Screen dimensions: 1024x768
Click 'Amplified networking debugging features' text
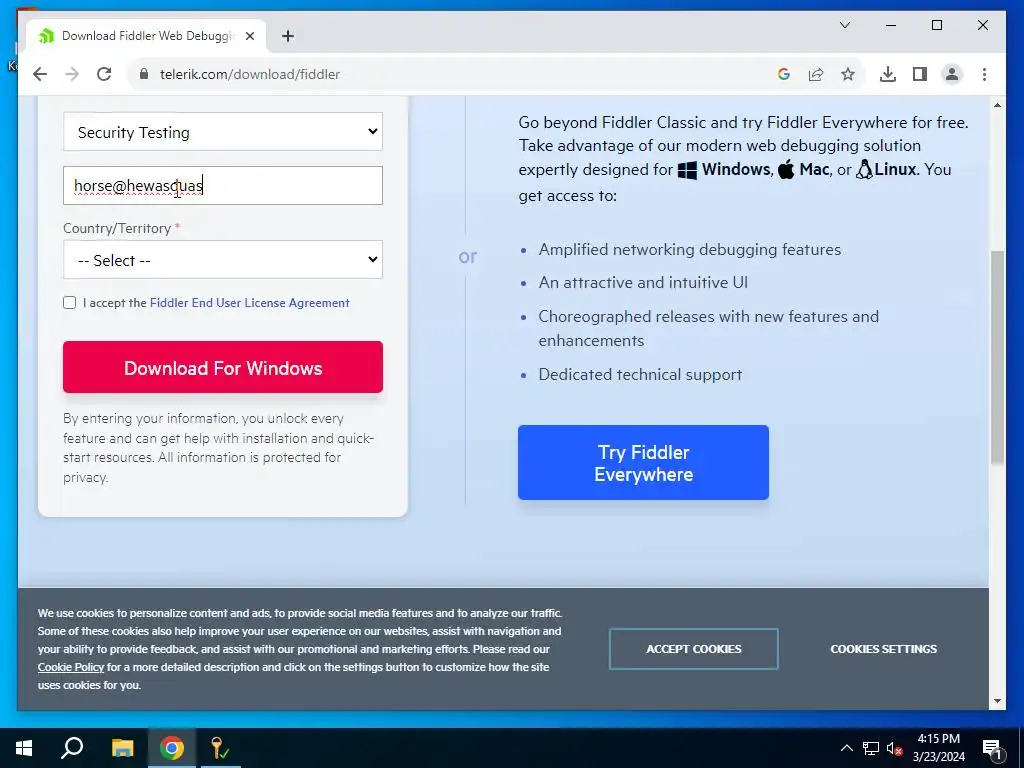coord(690,249)
